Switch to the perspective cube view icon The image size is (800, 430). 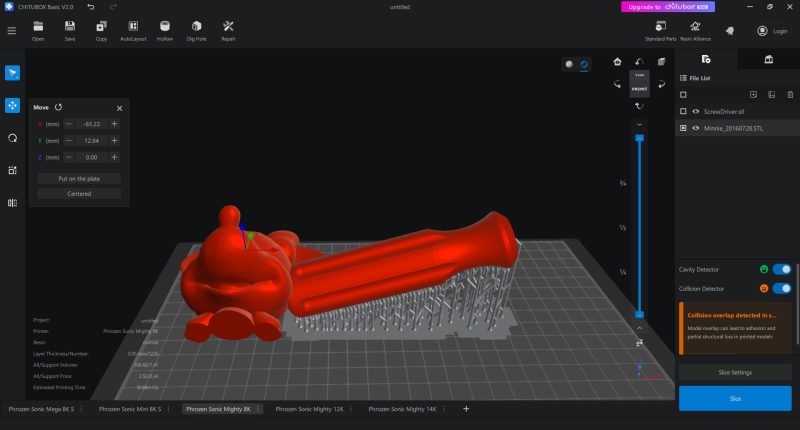661,62
